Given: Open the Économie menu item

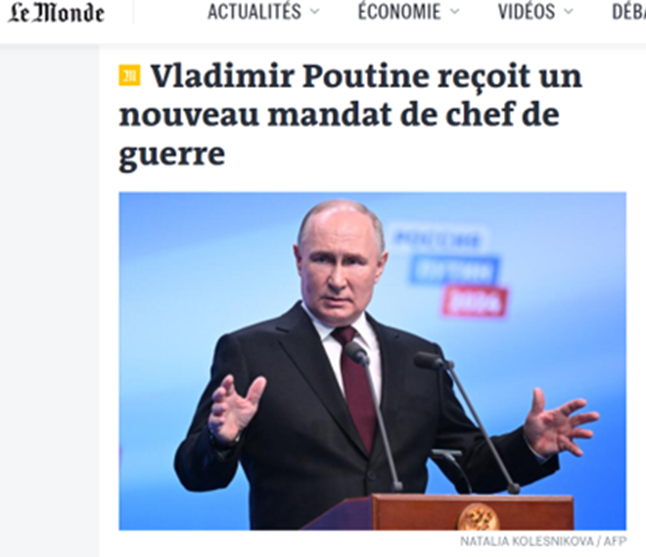Looking at the screenshot, I should 399,12.
